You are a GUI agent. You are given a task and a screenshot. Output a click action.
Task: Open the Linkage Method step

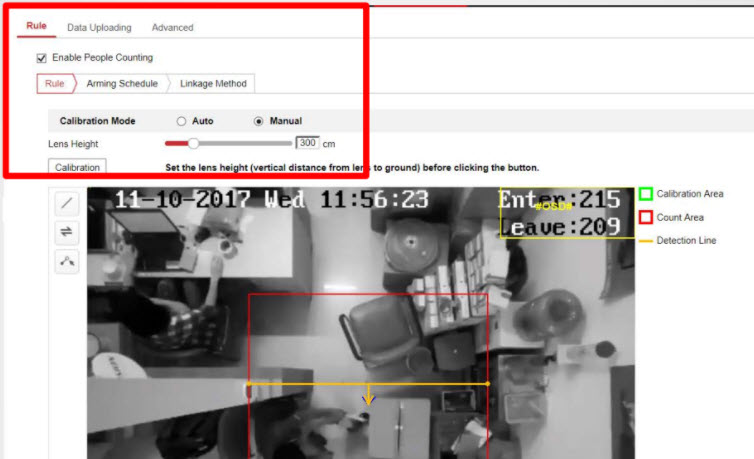tap(213, 84)
